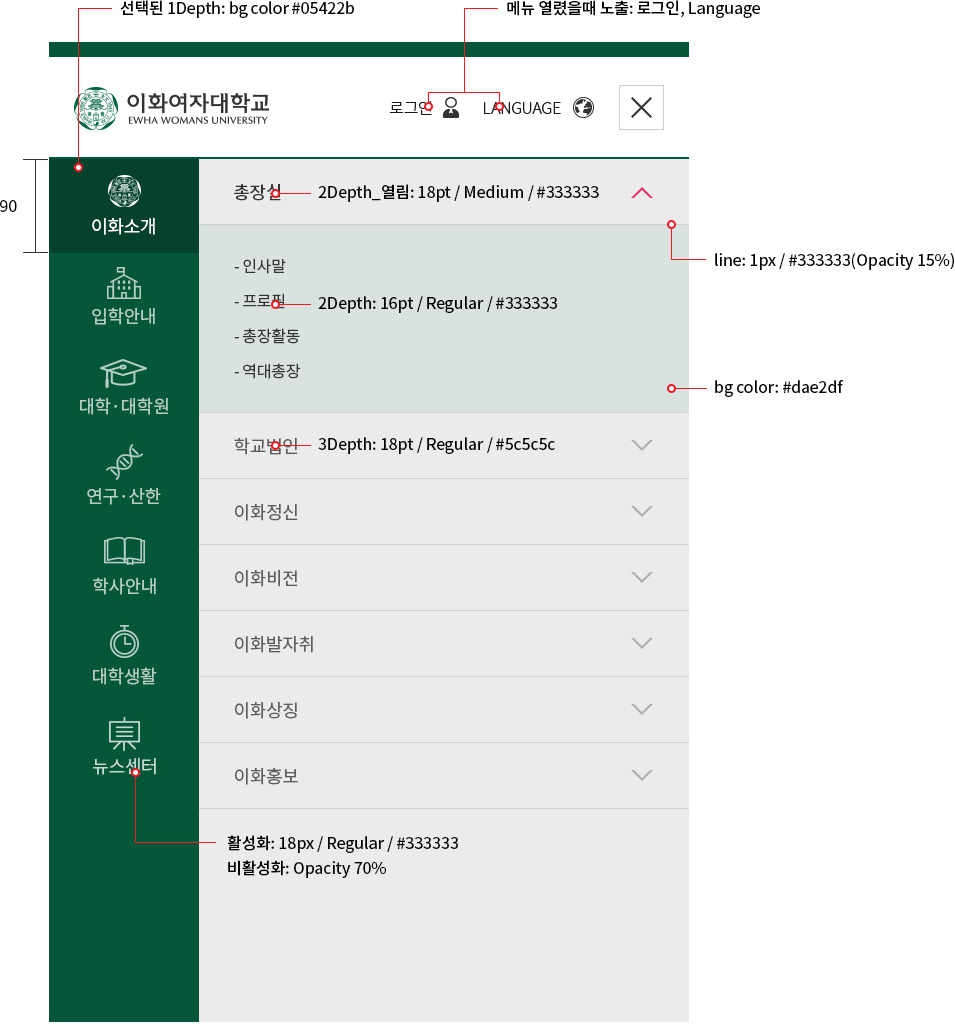The image size is (955, 1024).
Task: Click the 이화홍보 section title
Action: point(266,776)
